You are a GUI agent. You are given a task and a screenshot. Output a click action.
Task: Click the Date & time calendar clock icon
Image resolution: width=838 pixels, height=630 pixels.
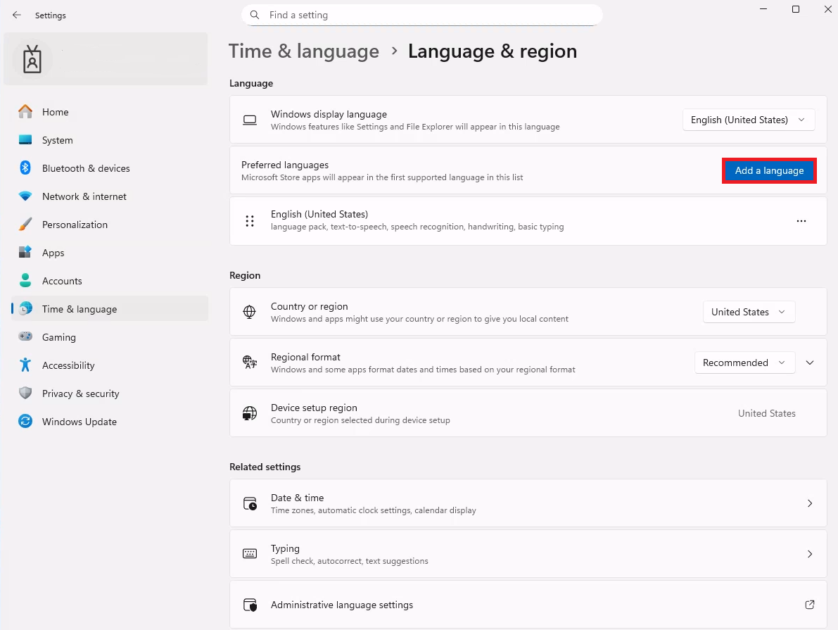(250, 503)
